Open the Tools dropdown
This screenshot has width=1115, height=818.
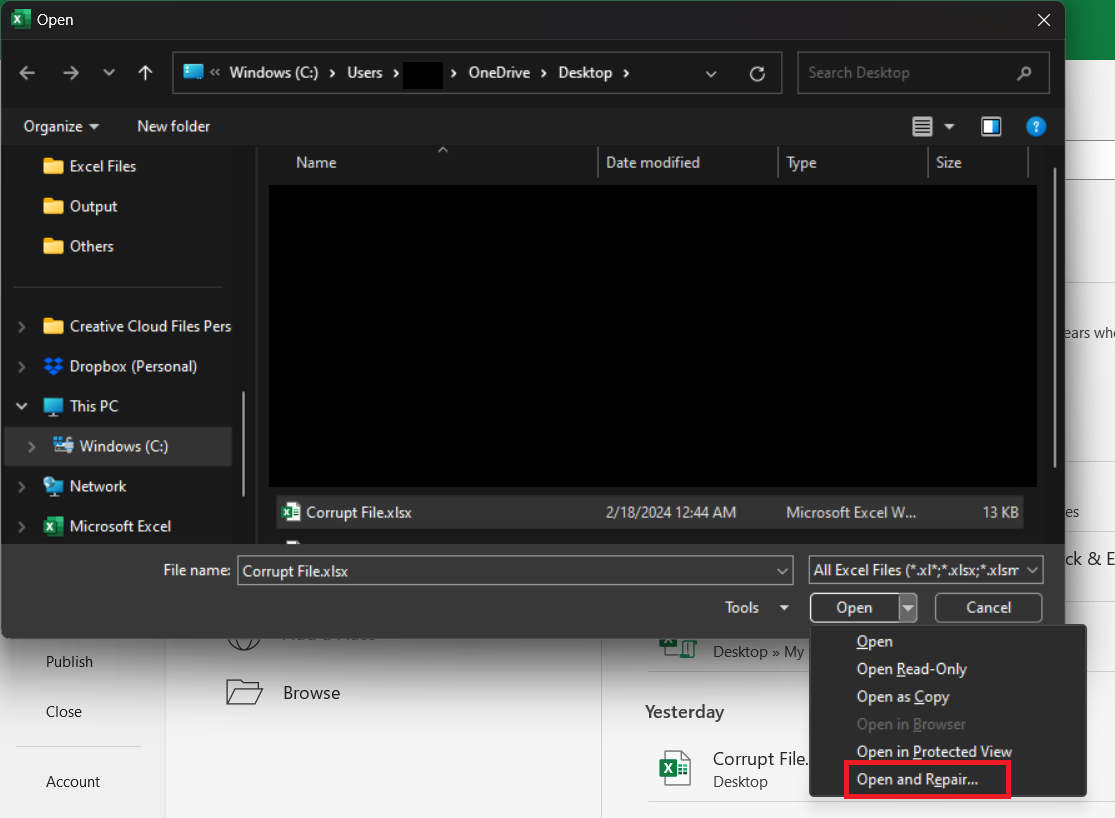pyautogui.click(x=757, y=607)
